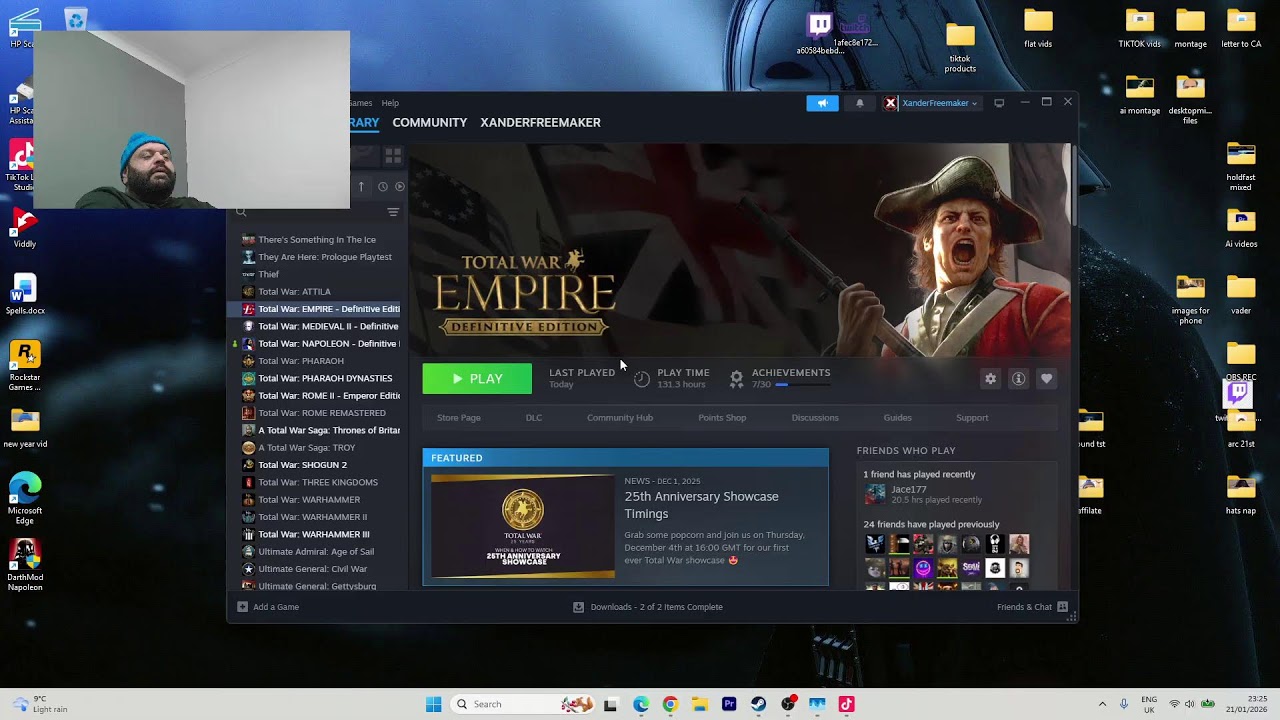Open the game info icon

pos(1018,379)
